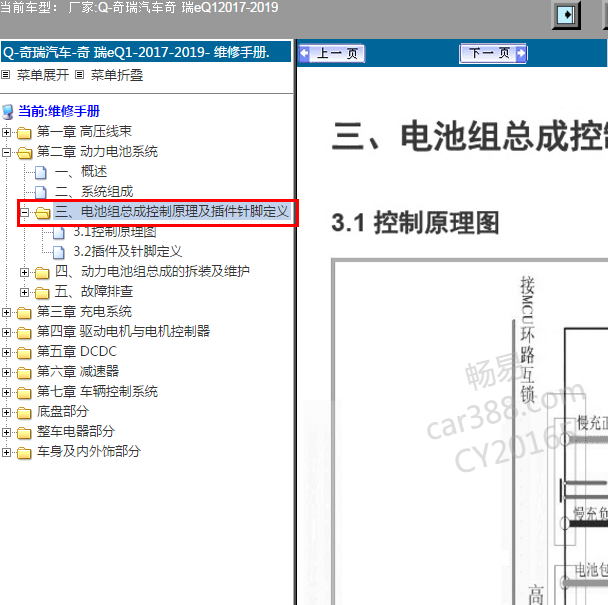Click the 当前:维修手册 root node
This screenshot has width=608, height=605.
pos(59,111)
